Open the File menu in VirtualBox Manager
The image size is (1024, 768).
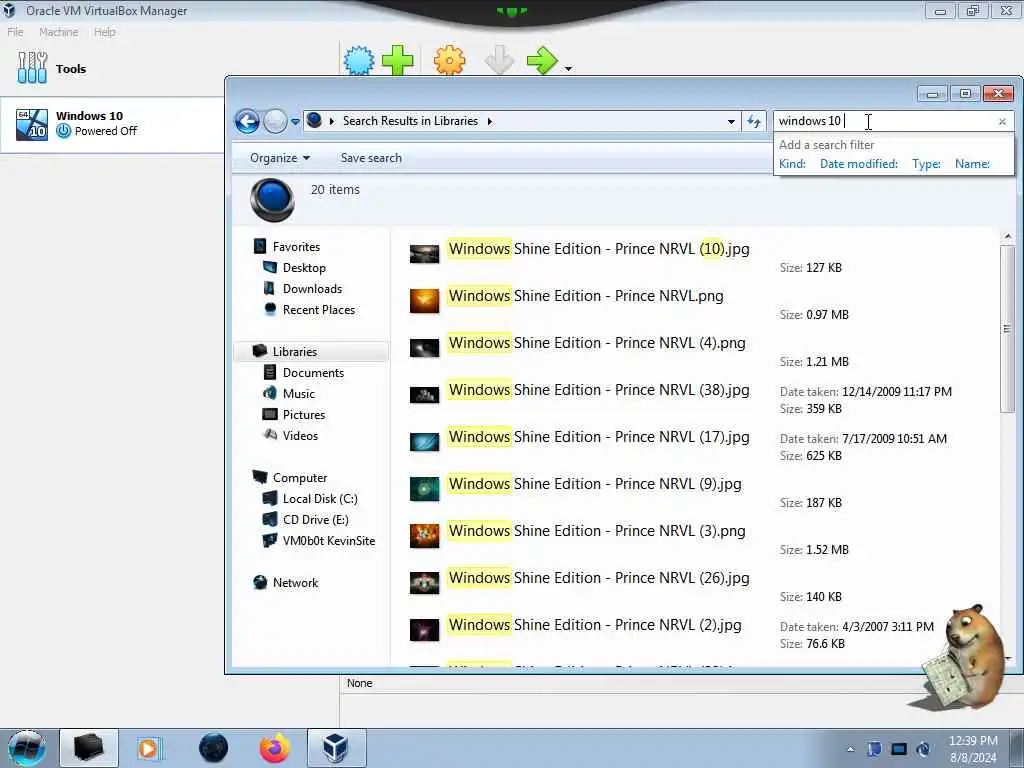pos(15,32)
